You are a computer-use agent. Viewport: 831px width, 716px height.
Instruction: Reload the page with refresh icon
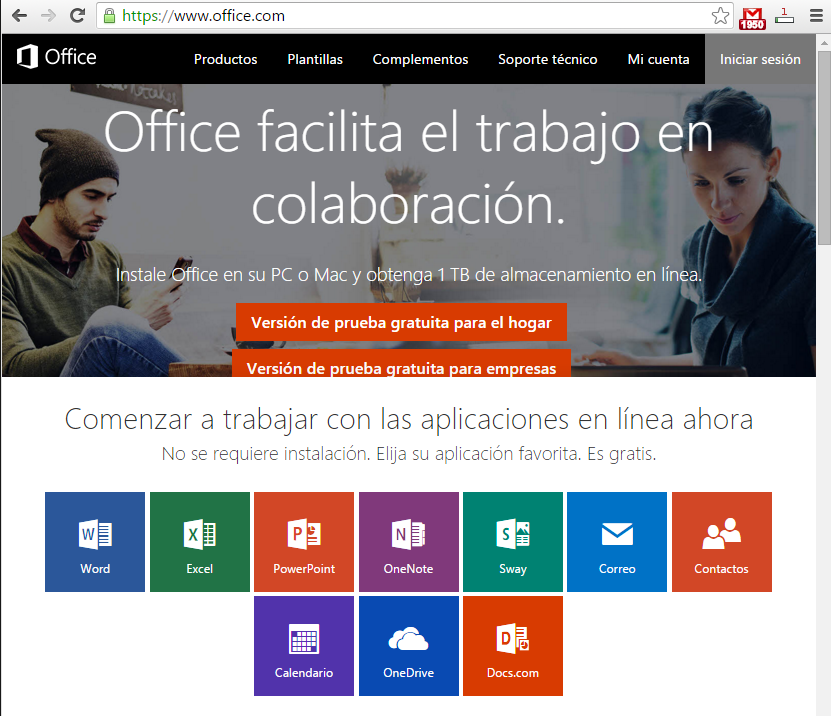[77, 16]
